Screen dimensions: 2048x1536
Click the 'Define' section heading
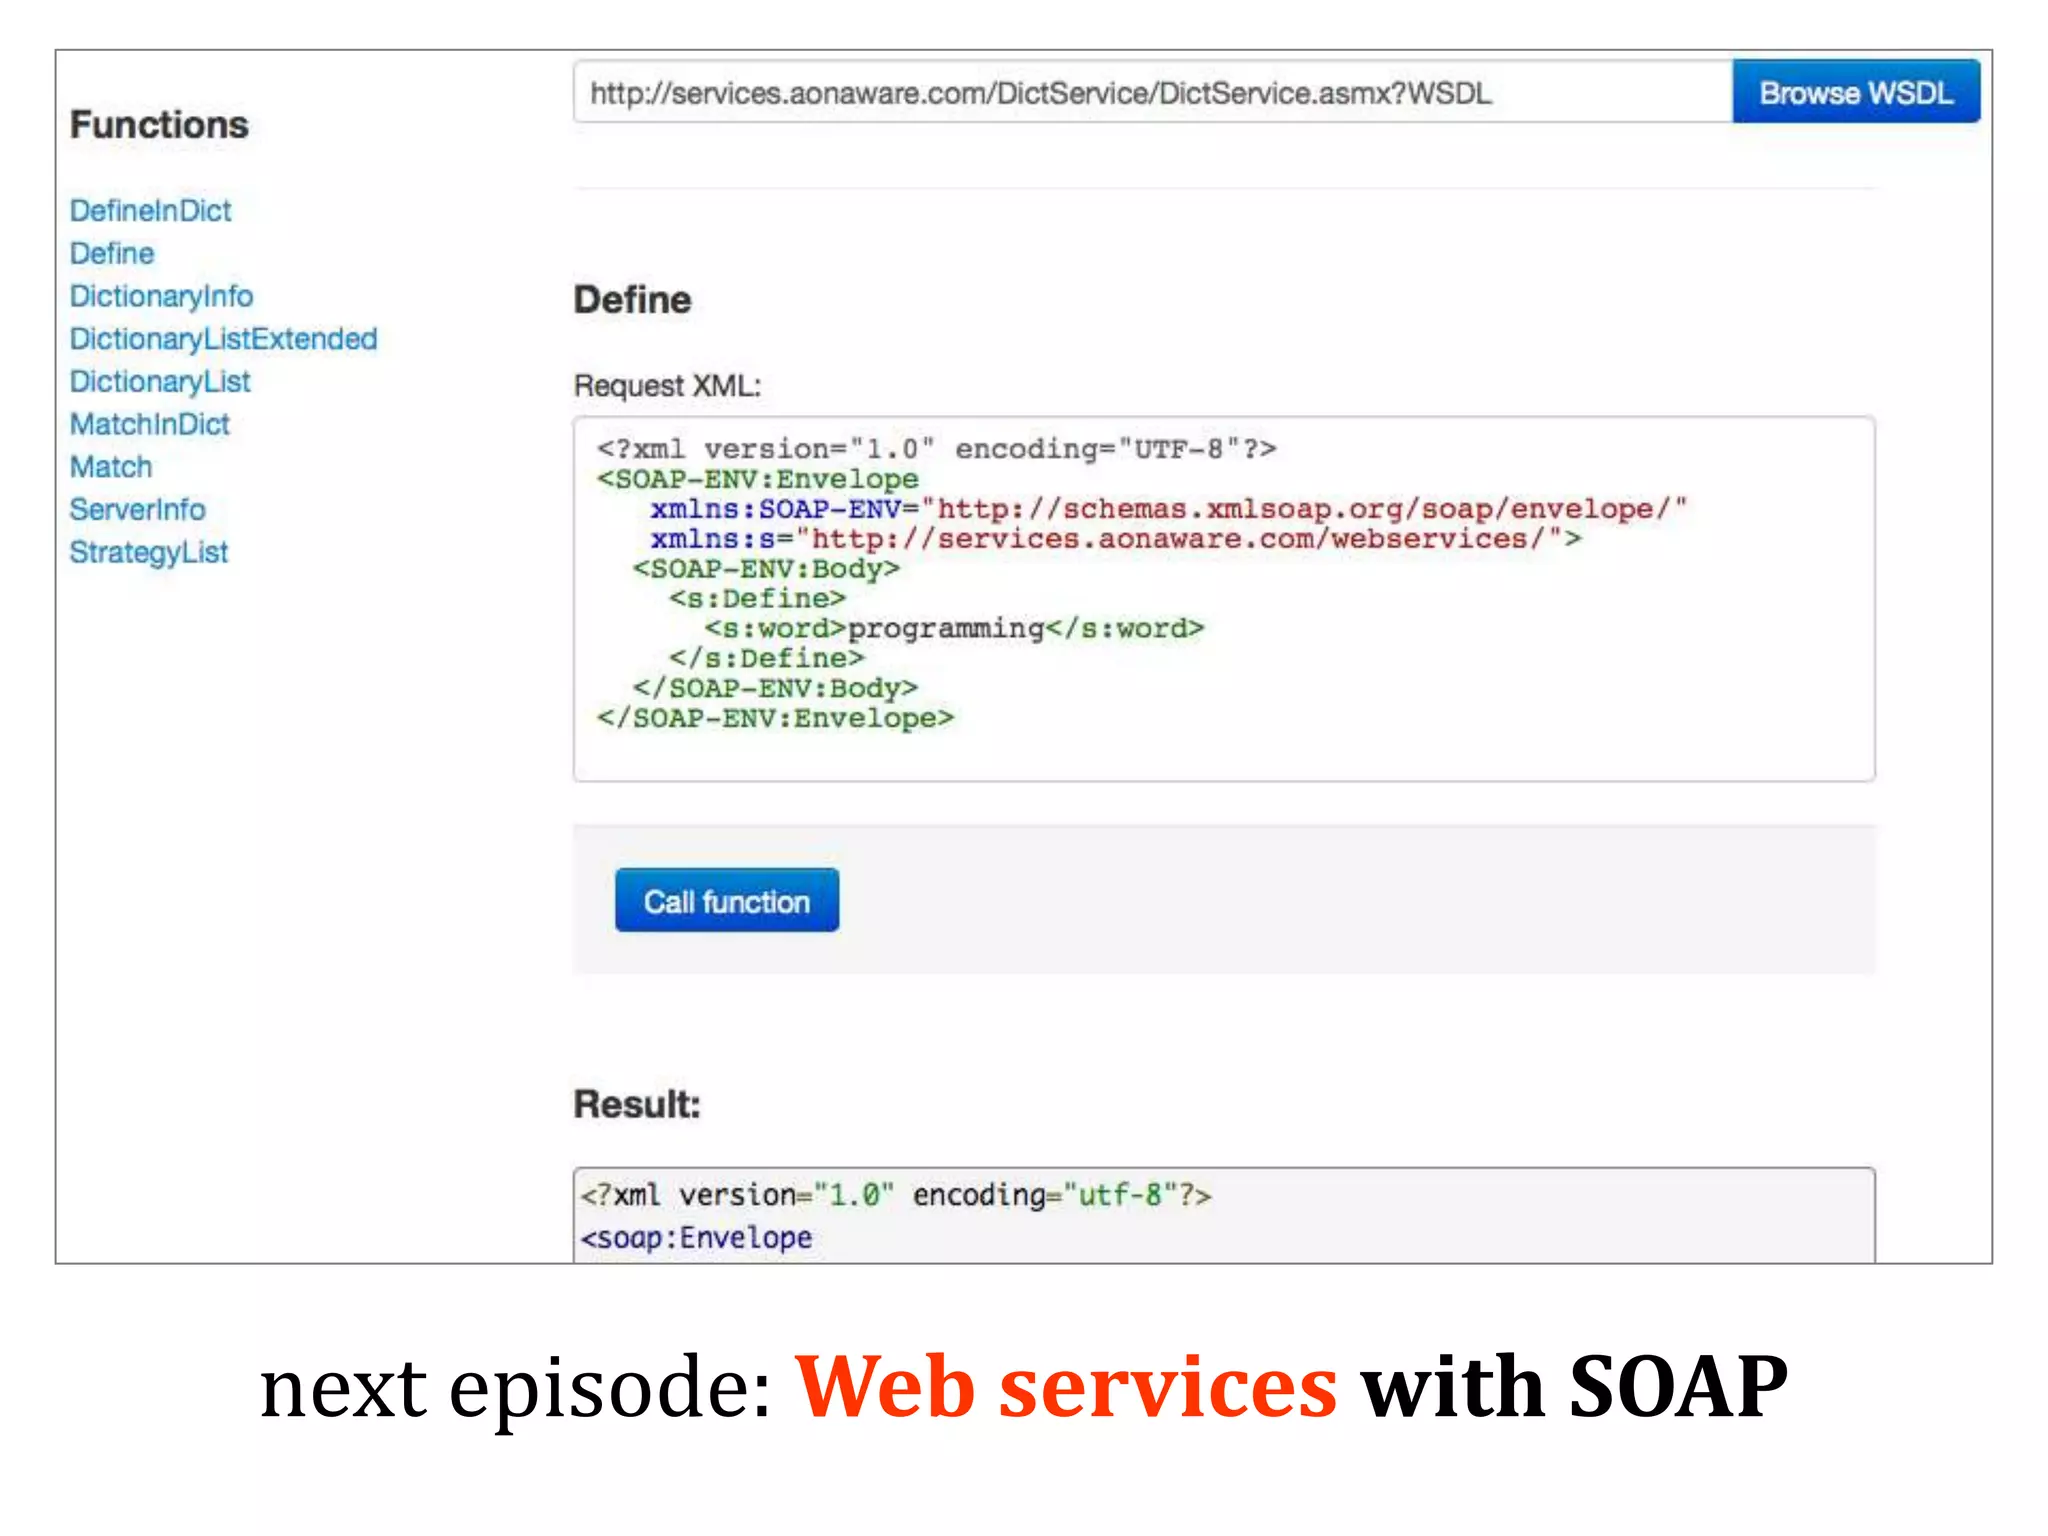pyautogui.click(x=632, y=300)
